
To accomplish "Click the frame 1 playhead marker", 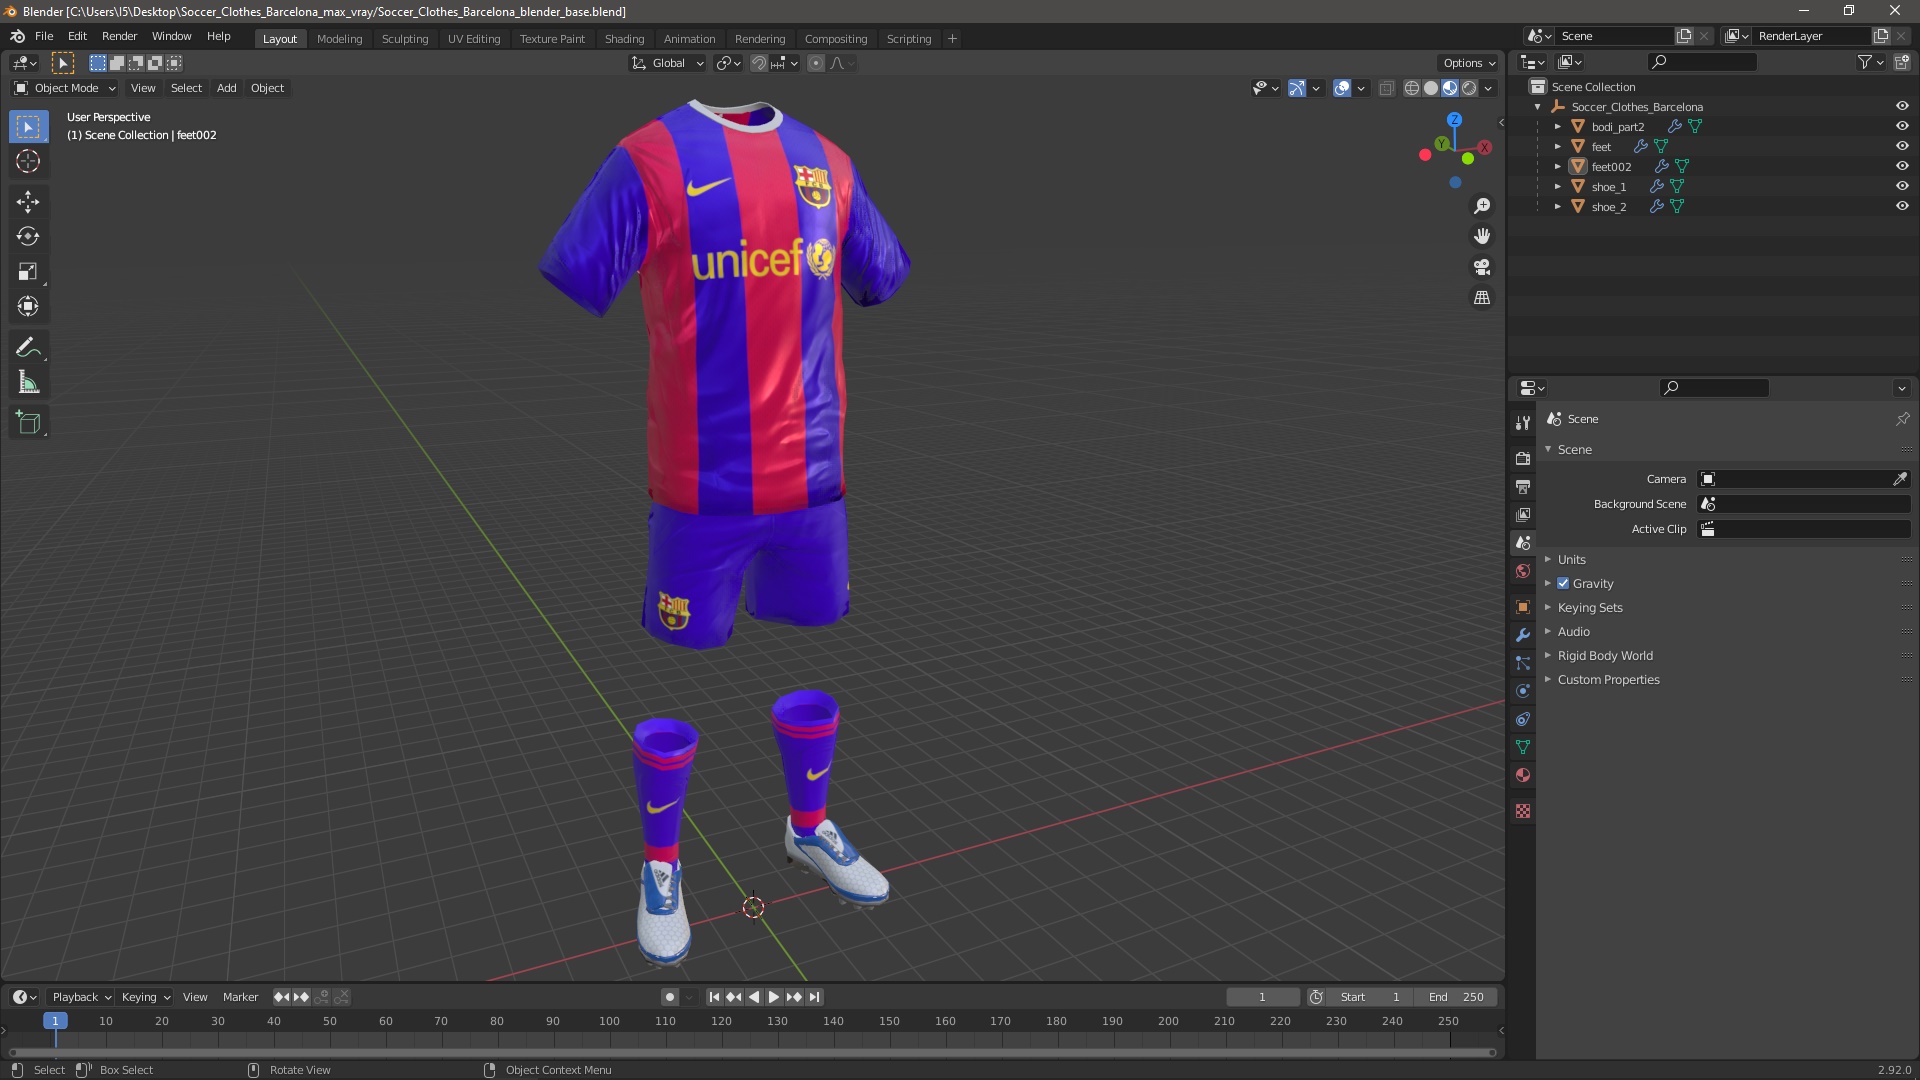I will tap(55, 1021).
